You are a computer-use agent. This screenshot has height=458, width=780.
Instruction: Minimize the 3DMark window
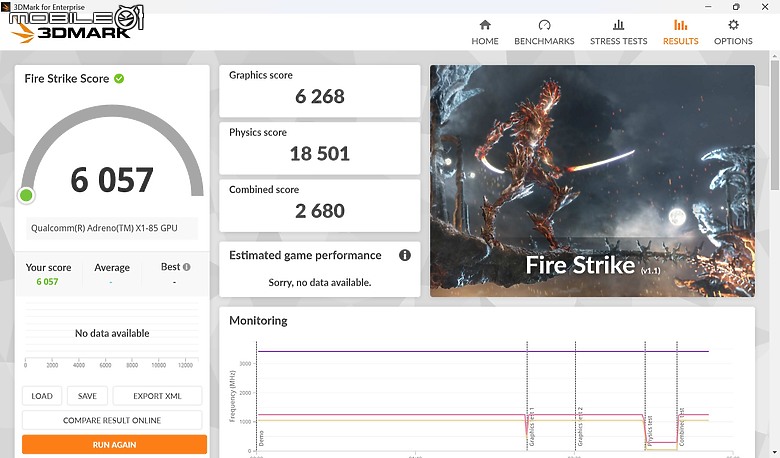pos(708,6)
